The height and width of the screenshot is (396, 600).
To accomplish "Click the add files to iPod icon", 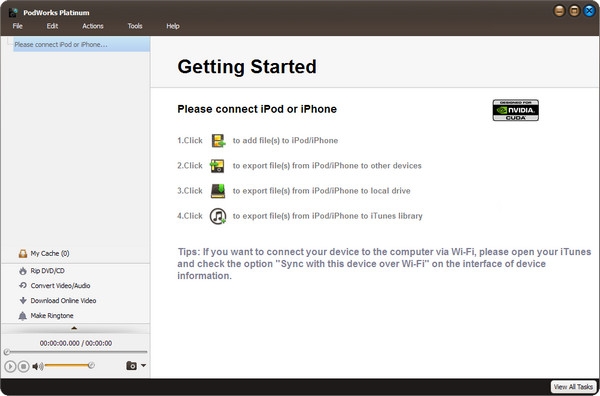I will coord(218,140).
